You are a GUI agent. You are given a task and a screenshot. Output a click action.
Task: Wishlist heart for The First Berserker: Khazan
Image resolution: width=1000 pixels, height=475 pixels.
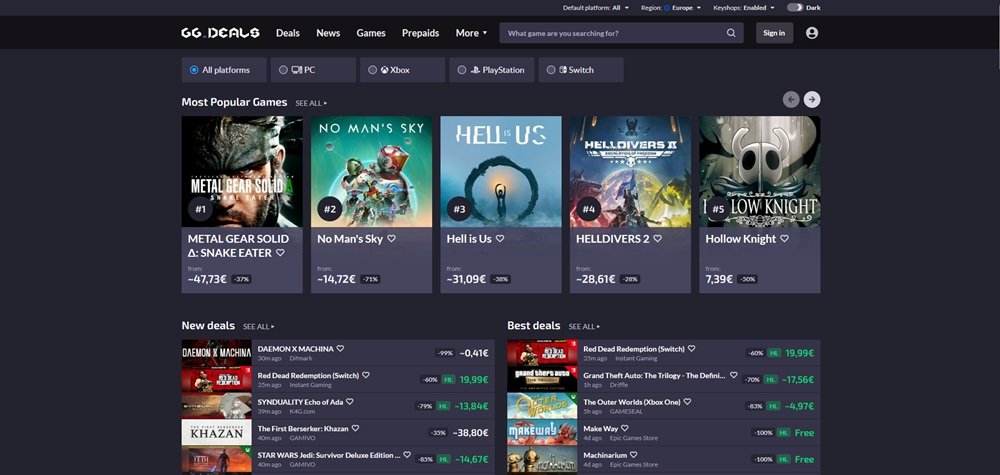click(x=355, y=428)
